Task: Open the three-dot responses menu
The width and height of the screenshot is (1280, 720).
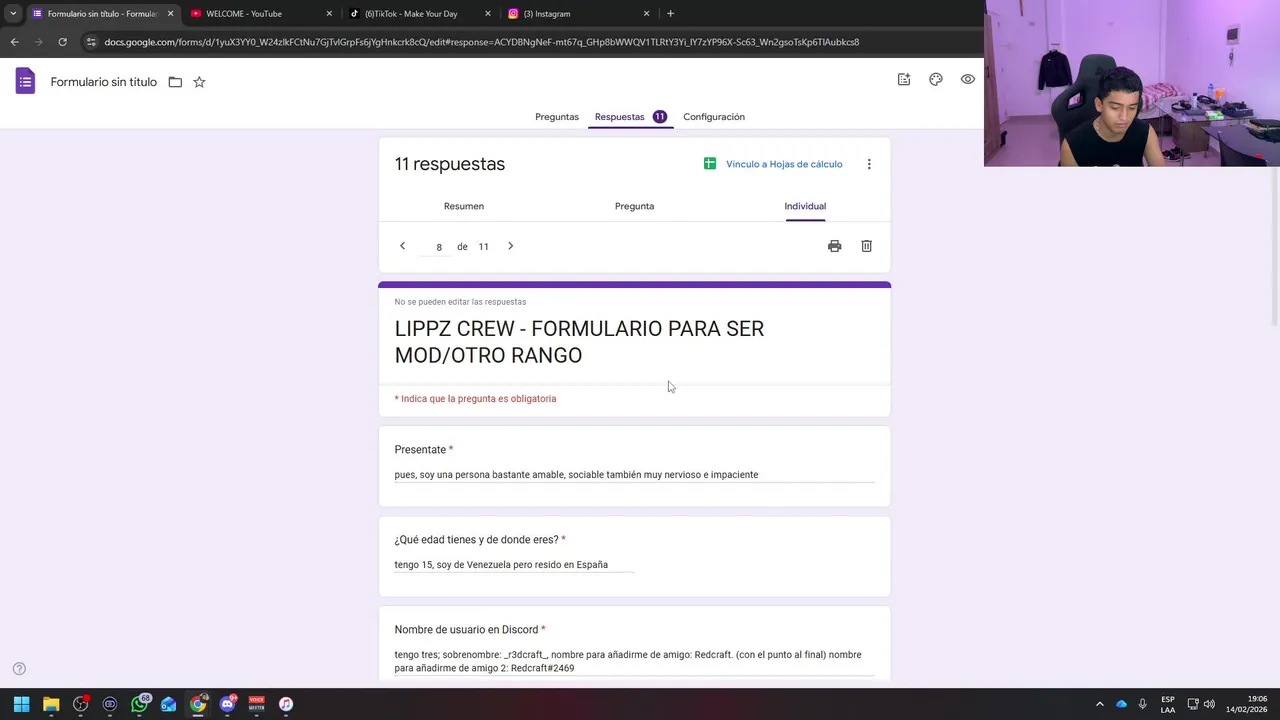Action: 869,164
